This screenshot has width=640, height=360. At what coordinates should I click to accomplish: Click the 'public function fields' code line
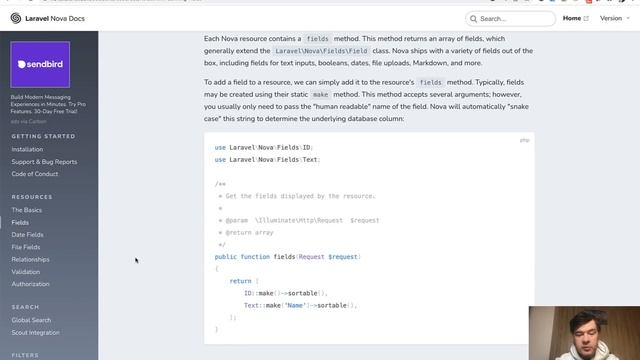click(x=288, y=257)
